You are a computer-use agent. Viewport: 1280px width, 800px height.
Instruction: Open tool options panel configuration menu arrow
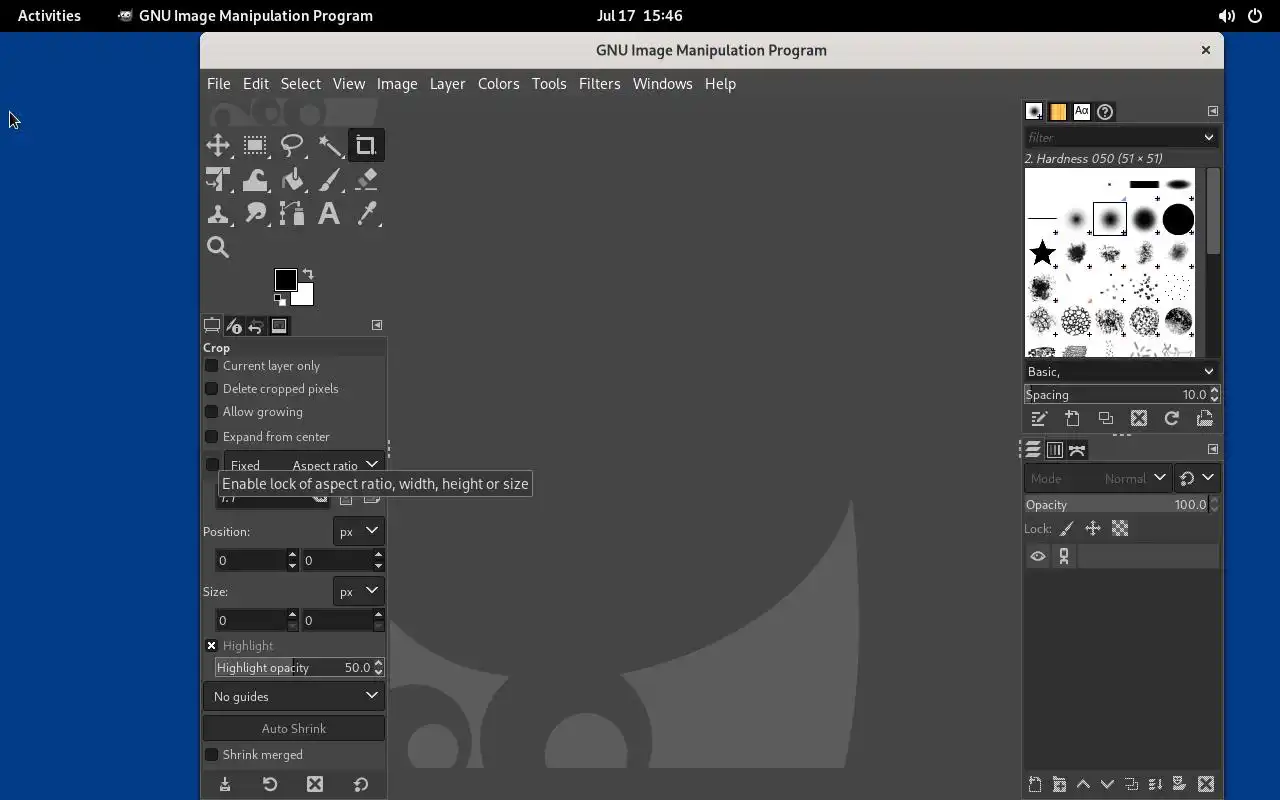(377, 325)
